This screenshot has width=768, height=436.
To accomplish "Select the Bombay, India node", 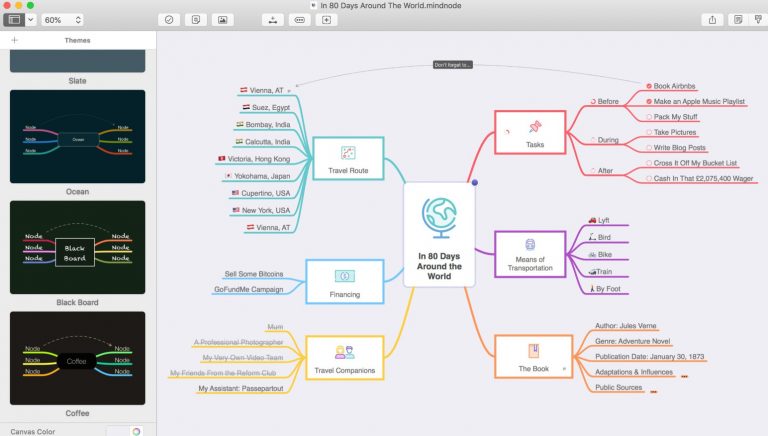I will click(x=263, y=125).
